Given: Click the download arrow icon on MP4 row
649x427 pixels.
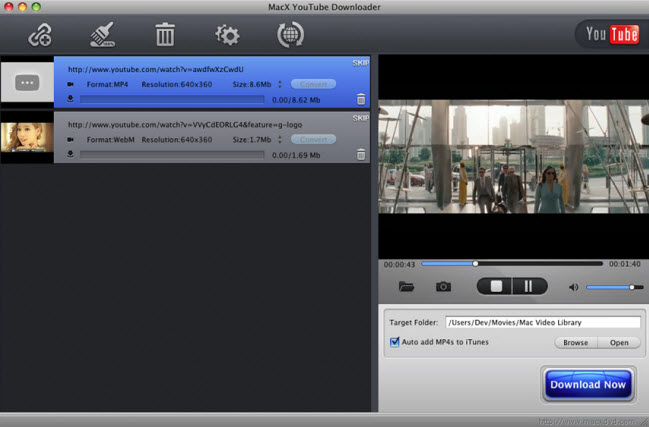Looking at the screenshot, I should click(70, 99).
